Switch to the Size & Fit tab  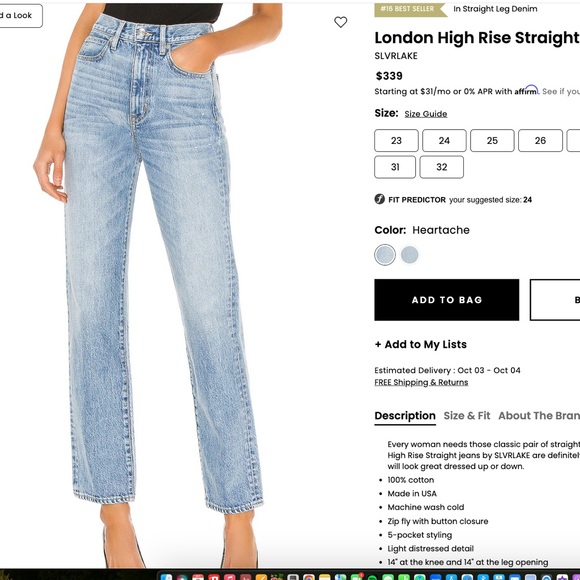click(x=466, y=415)
